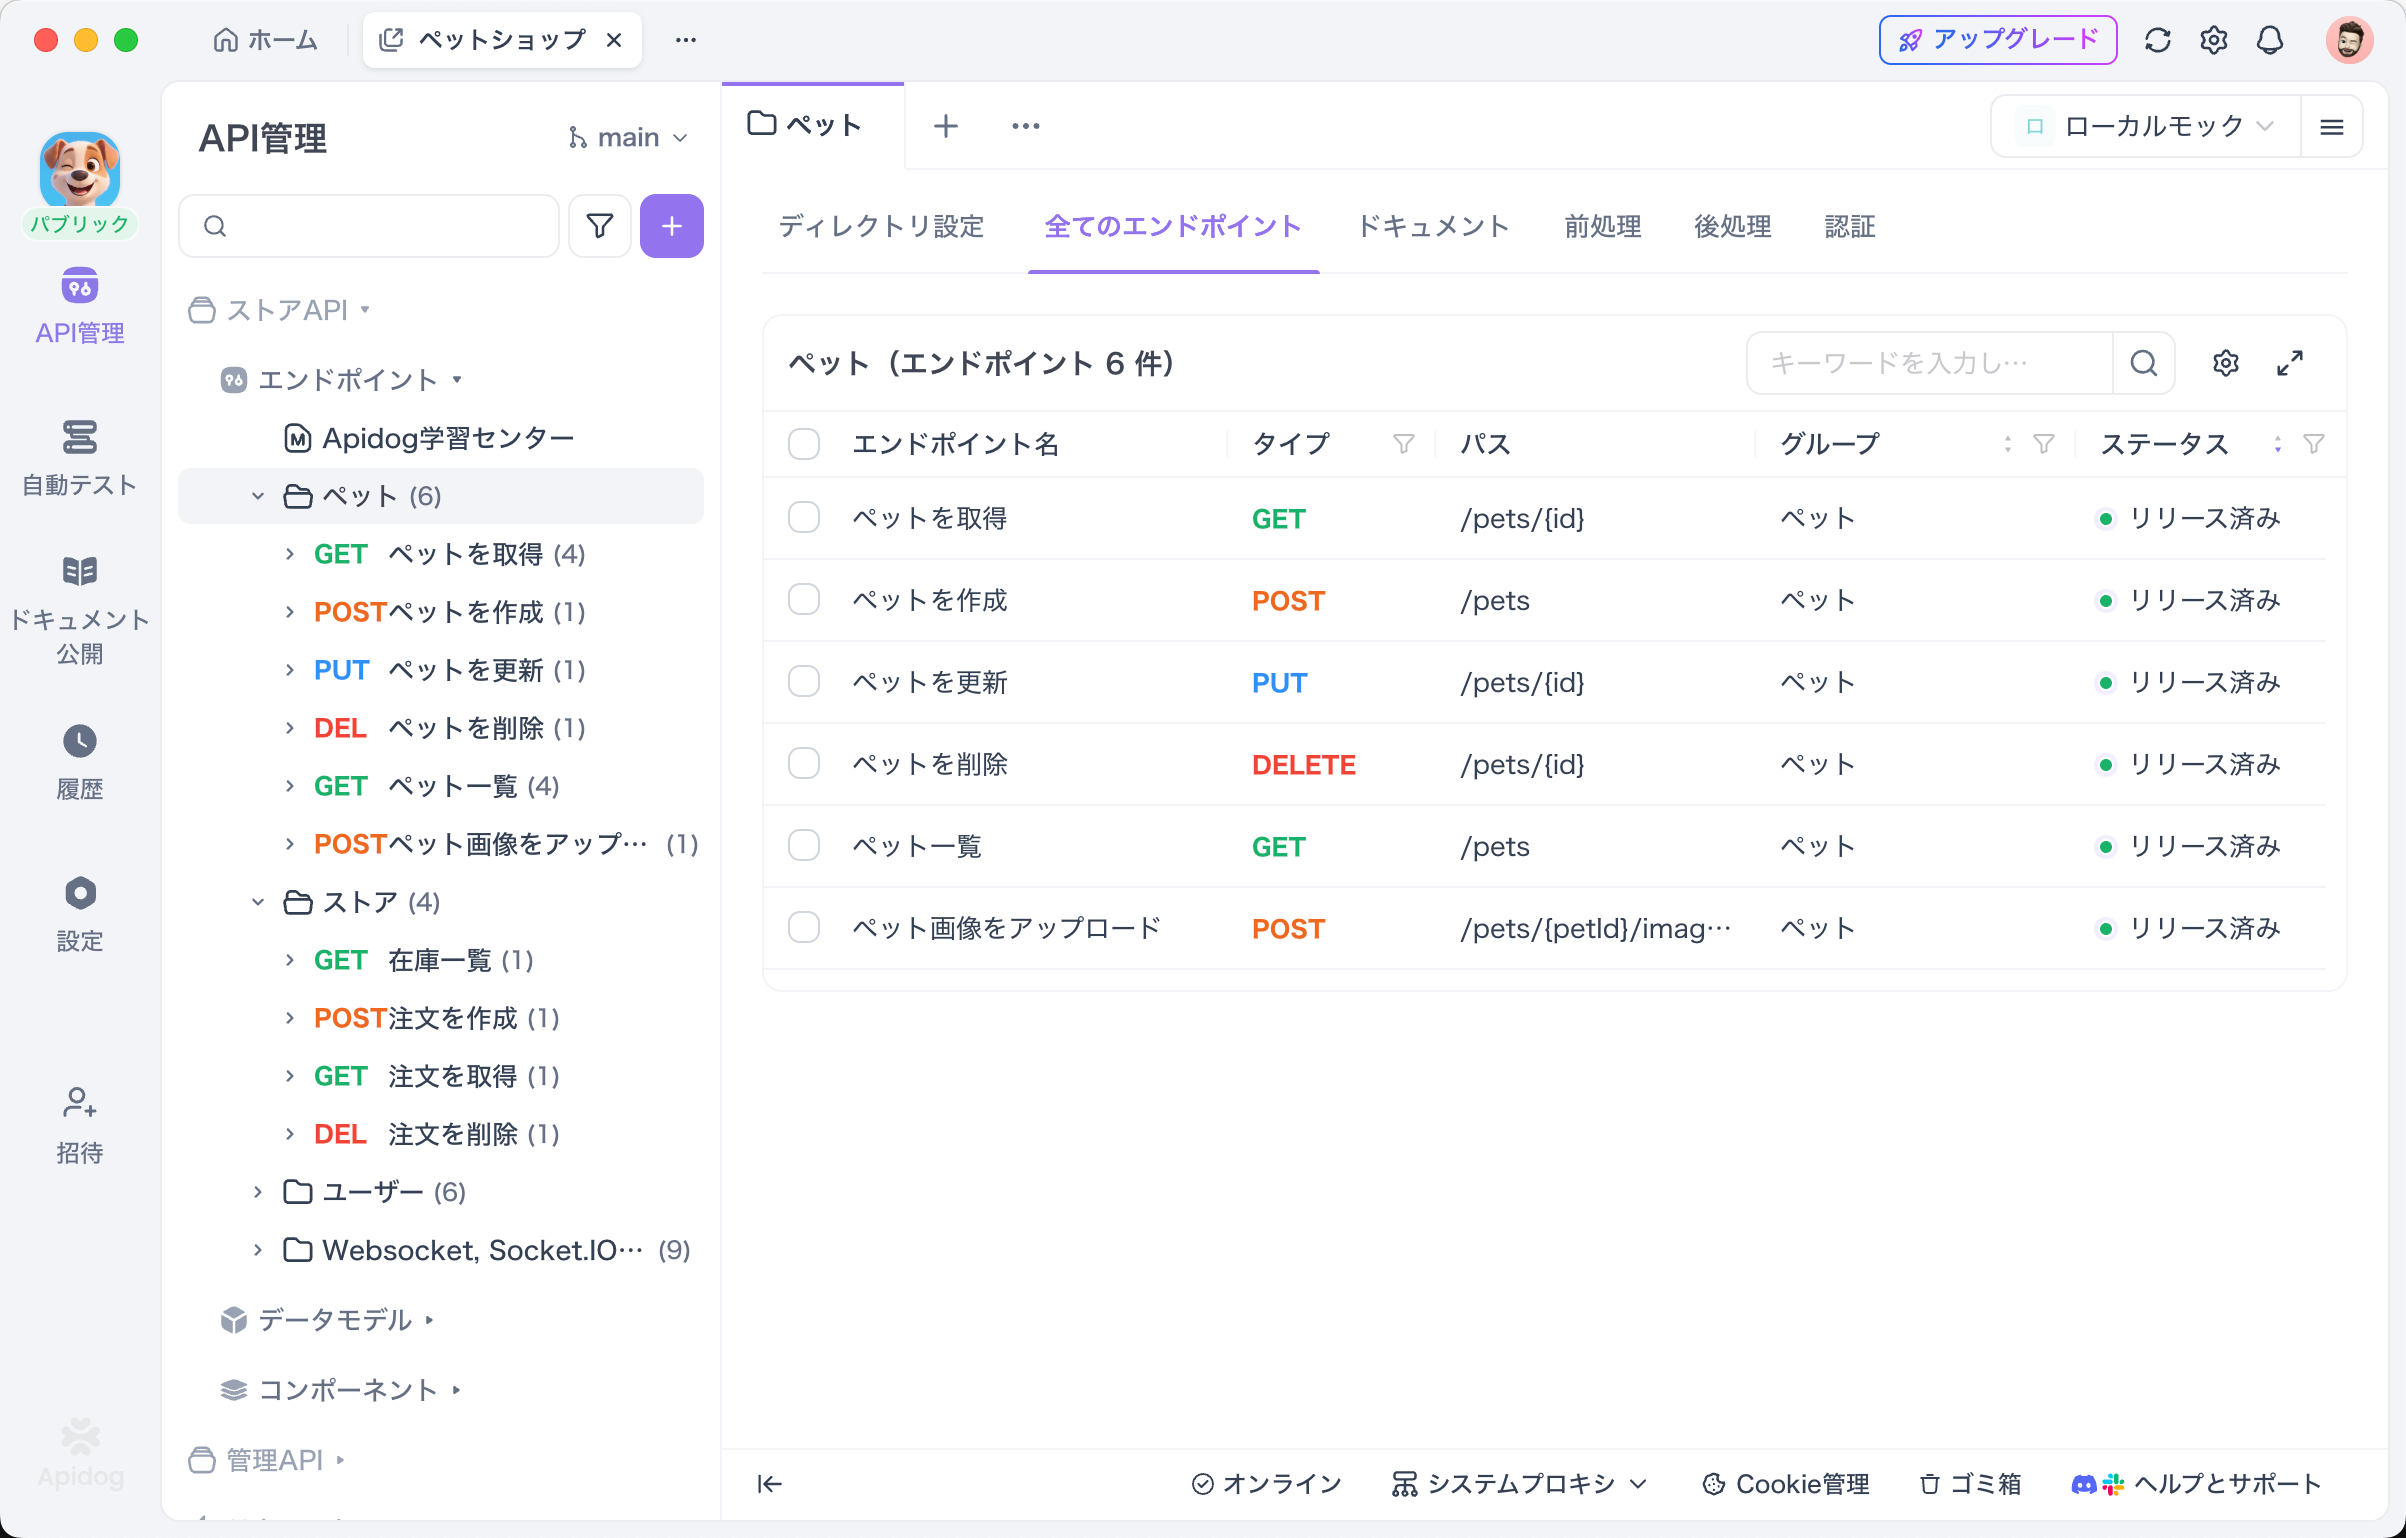Click the キーワードを入力 search field
Viewport: 2406px width, 1538px height.
coord(1930,363)
